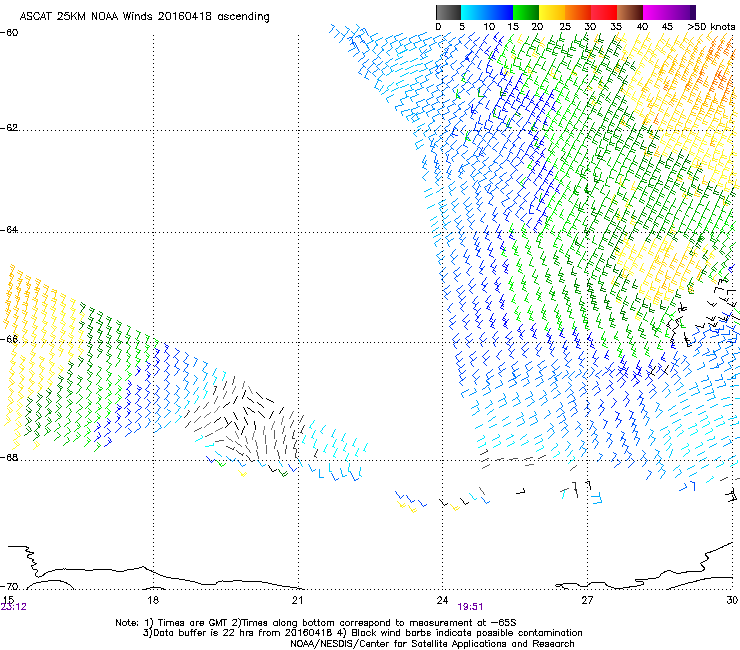Click the note line 'Times are GMT'
The height and width of the screenshot is (650, 740).
[x=193, y=623]
